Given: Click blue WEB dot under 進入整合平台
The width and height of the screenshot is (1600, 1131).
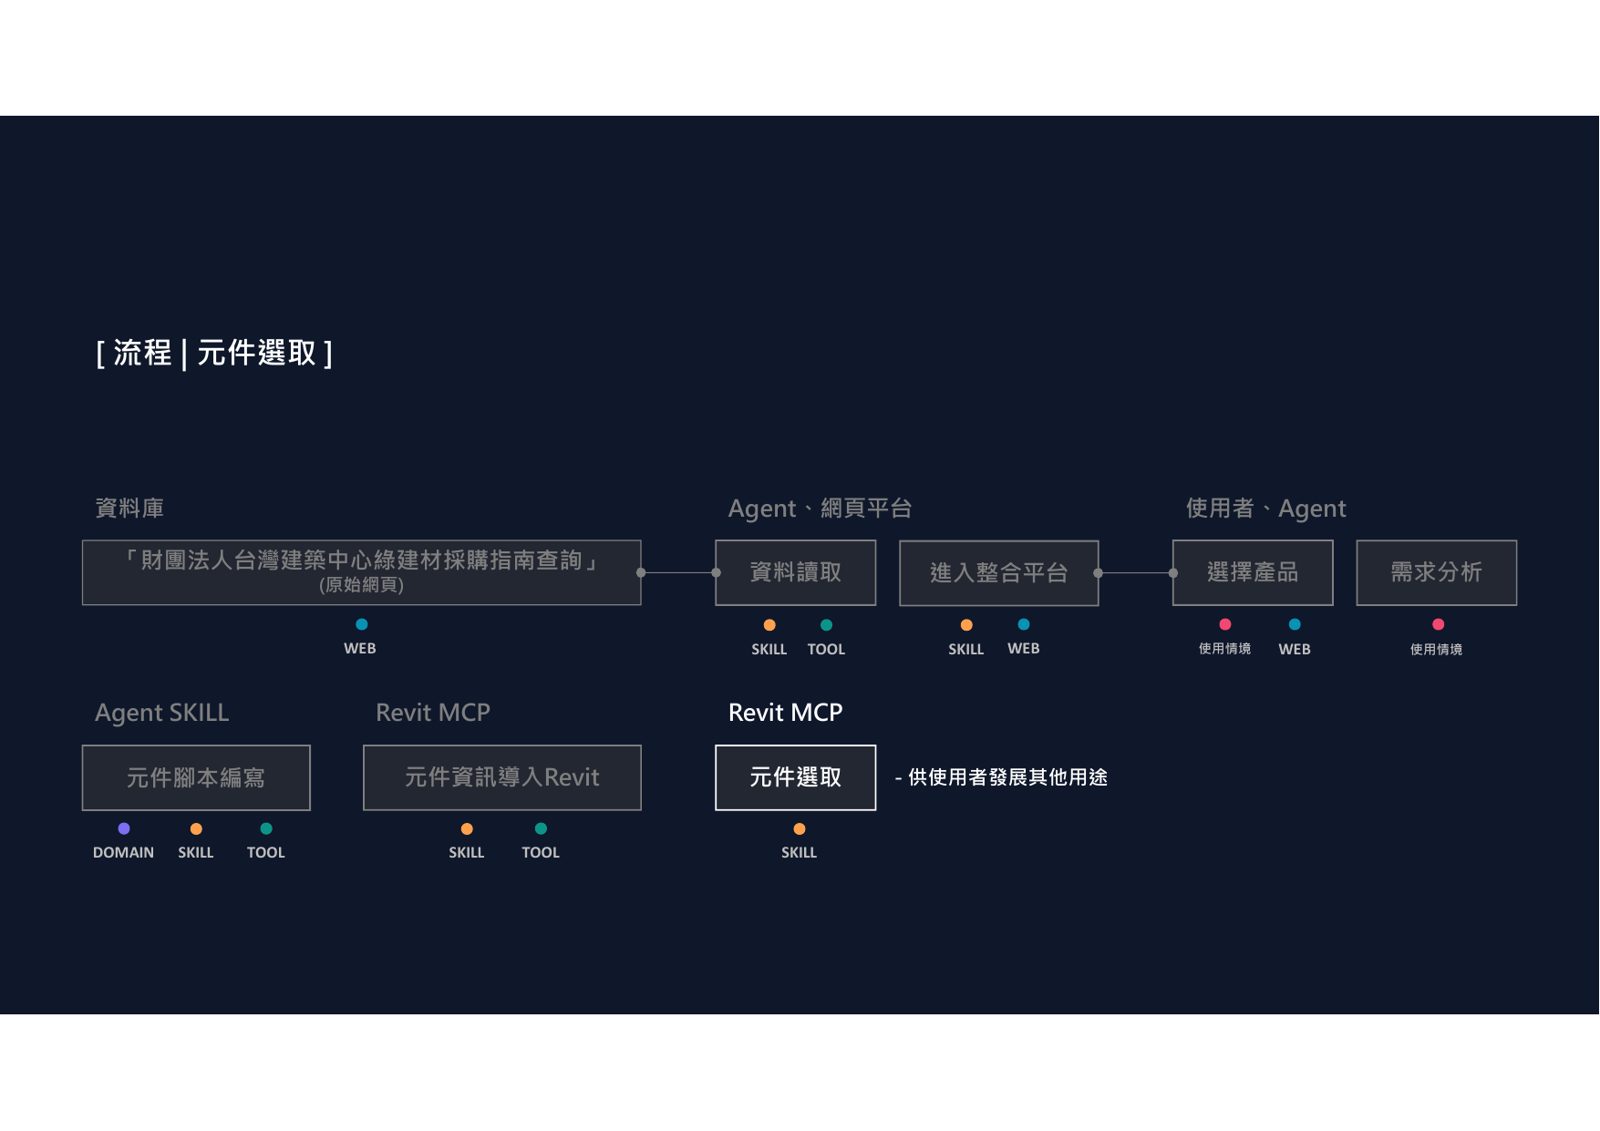Looking at the screenshot, I should coord(1023,624).
